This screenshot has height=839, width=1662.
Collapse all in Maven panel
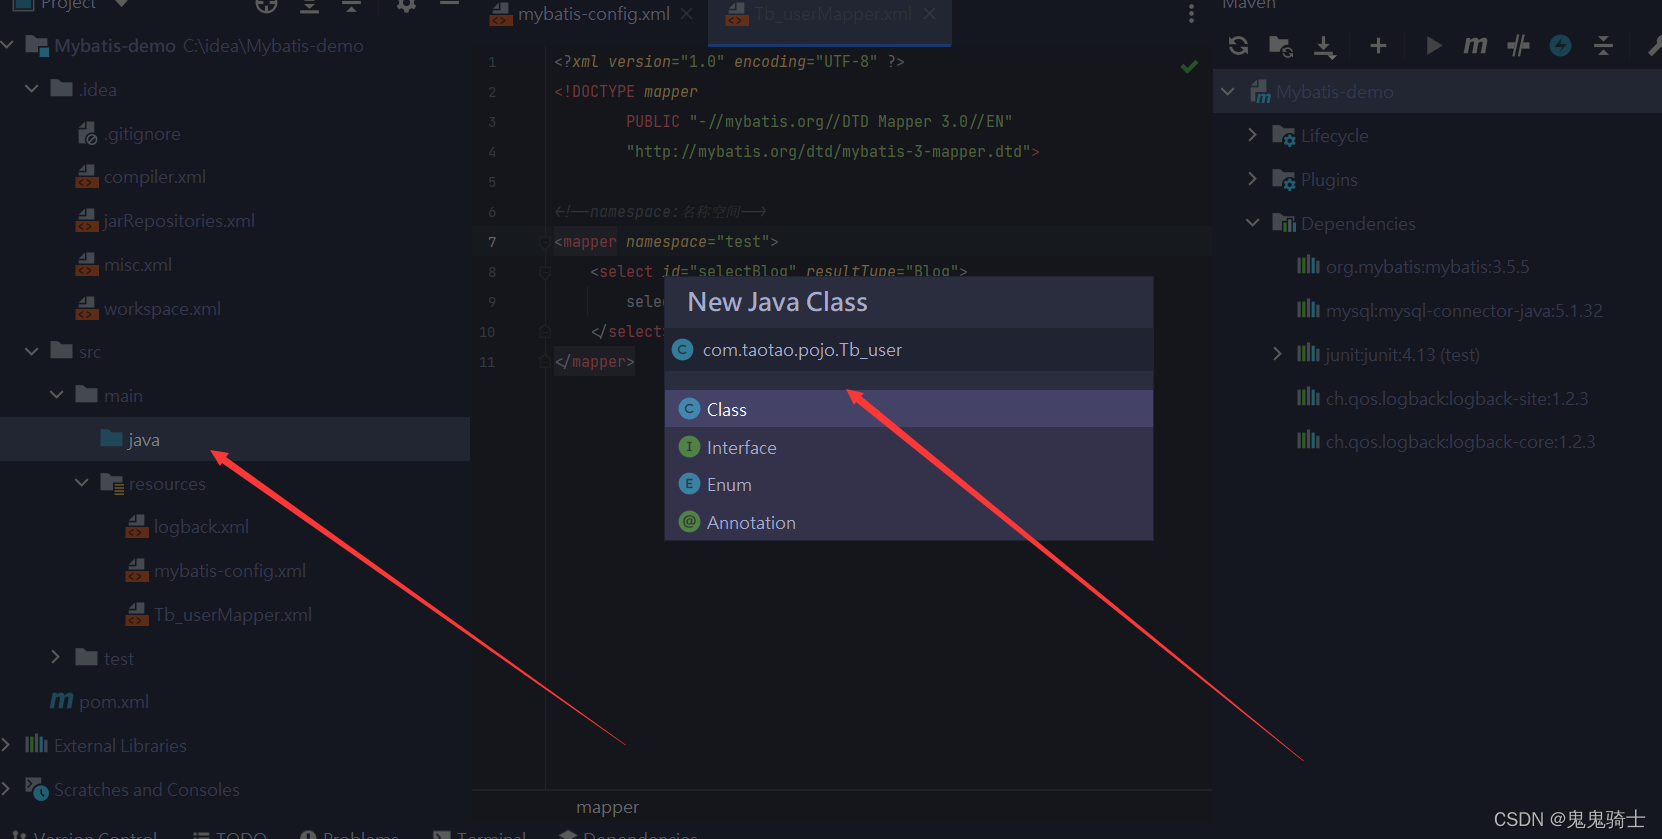1603,45
